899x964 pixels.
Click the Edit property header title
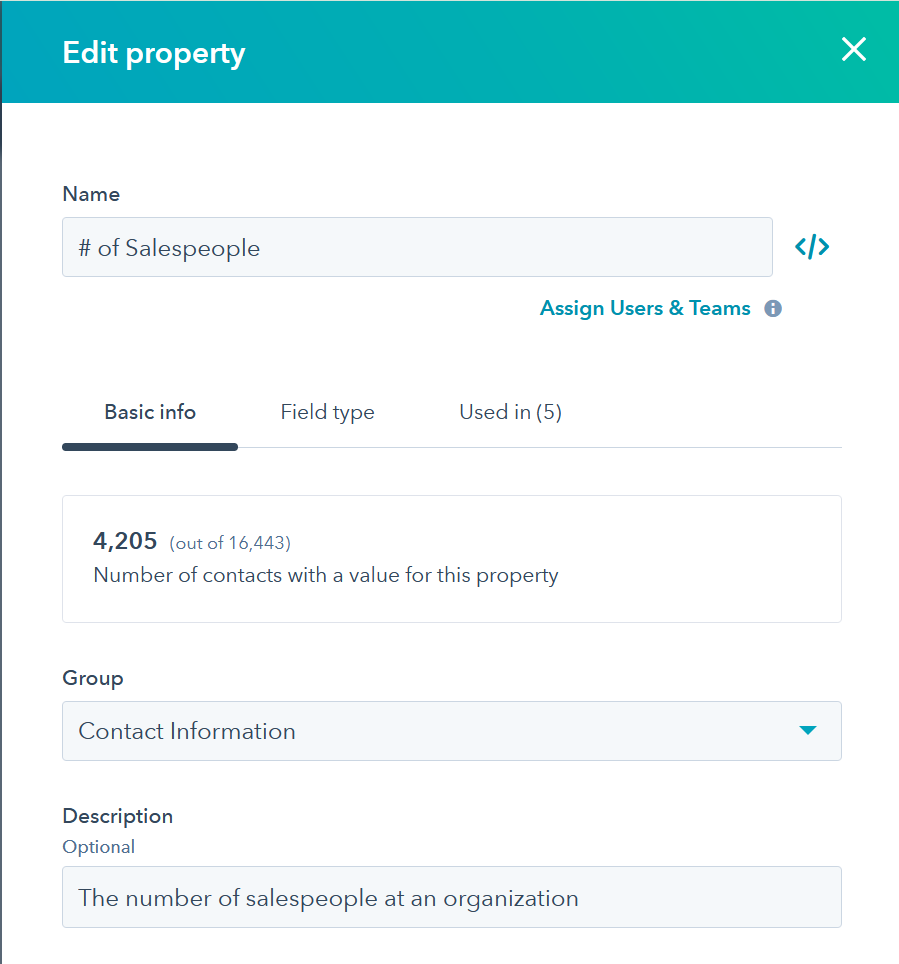(154, 53)
